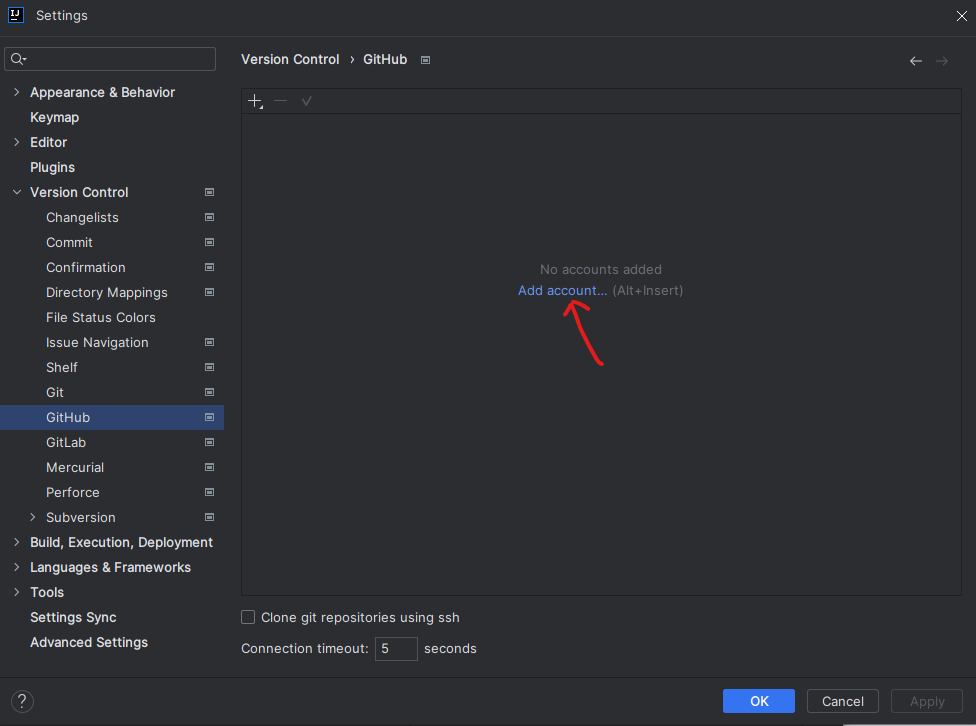Select the Commit settings page
The width and height of the screenshot is (976, 726).
69,242
